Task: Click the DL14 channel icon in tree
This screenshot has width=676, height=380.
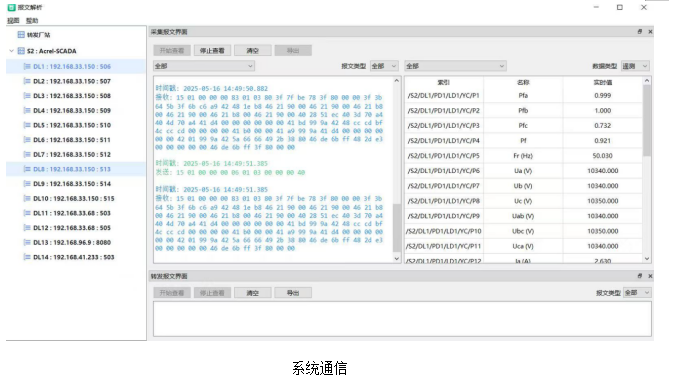Action: (27, 257)
